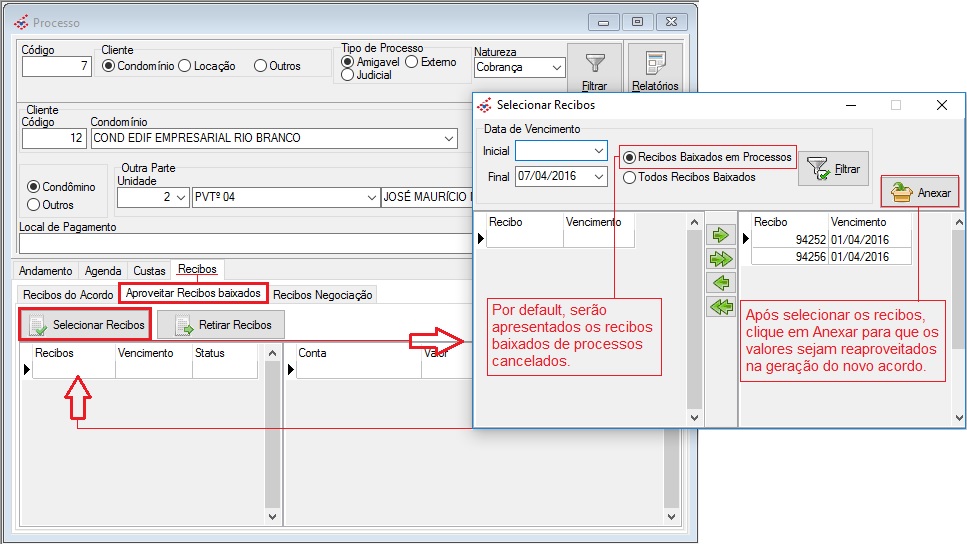Click the double green right-arrow move-all button
This screenshot has width=967, height=544.
(x=720, y=259)
